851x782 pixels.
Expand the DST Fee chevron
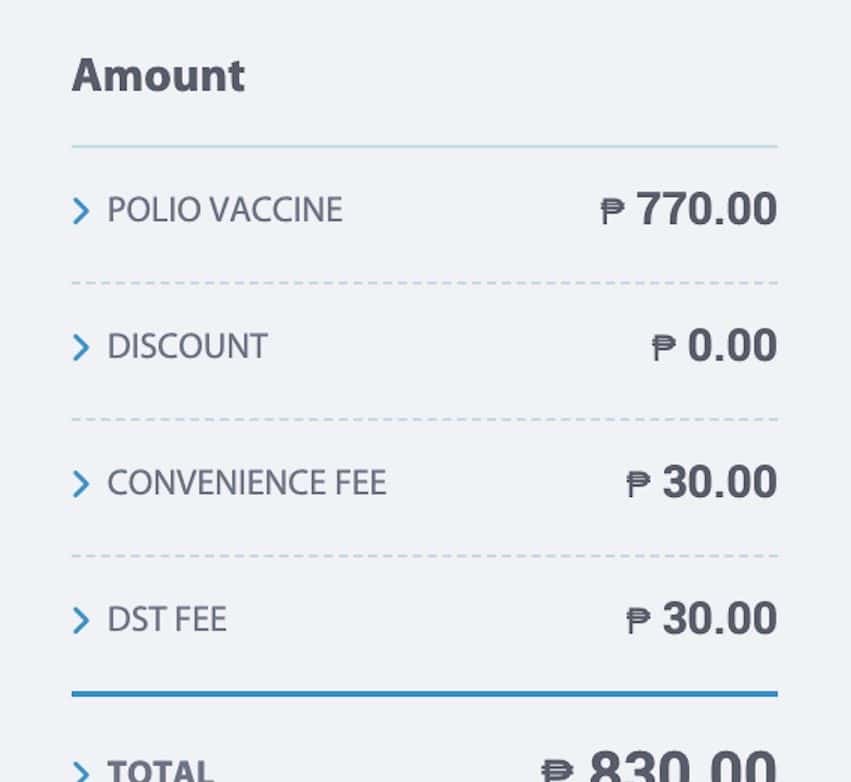tap(81, 620)
